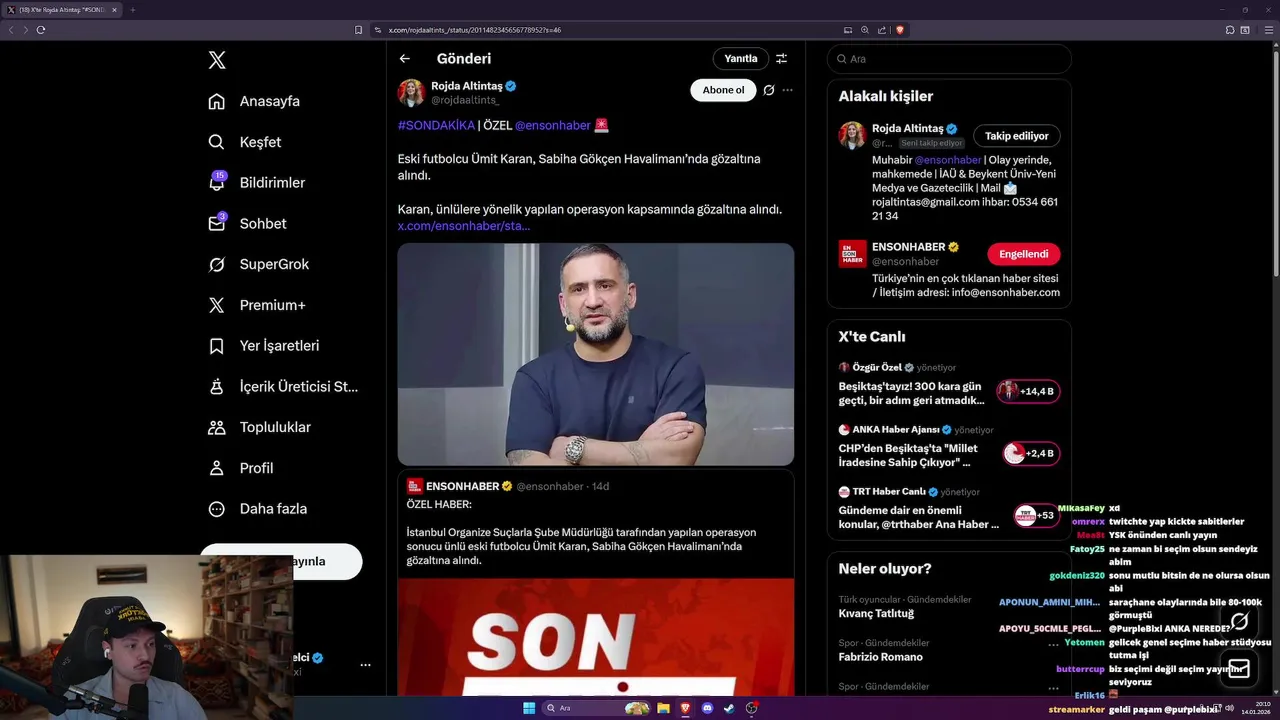Click +14,4 B listener badge

pyautogui.click(x=1028, y=391)
